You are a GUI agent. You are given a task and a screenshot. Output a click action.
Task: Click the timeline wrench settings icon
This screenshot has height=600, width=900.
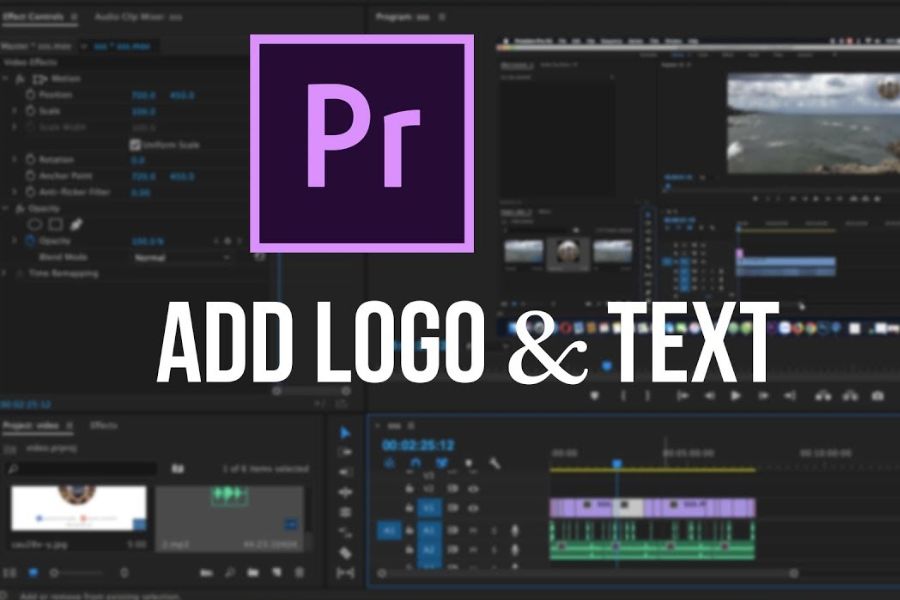[x=493, y=463]
